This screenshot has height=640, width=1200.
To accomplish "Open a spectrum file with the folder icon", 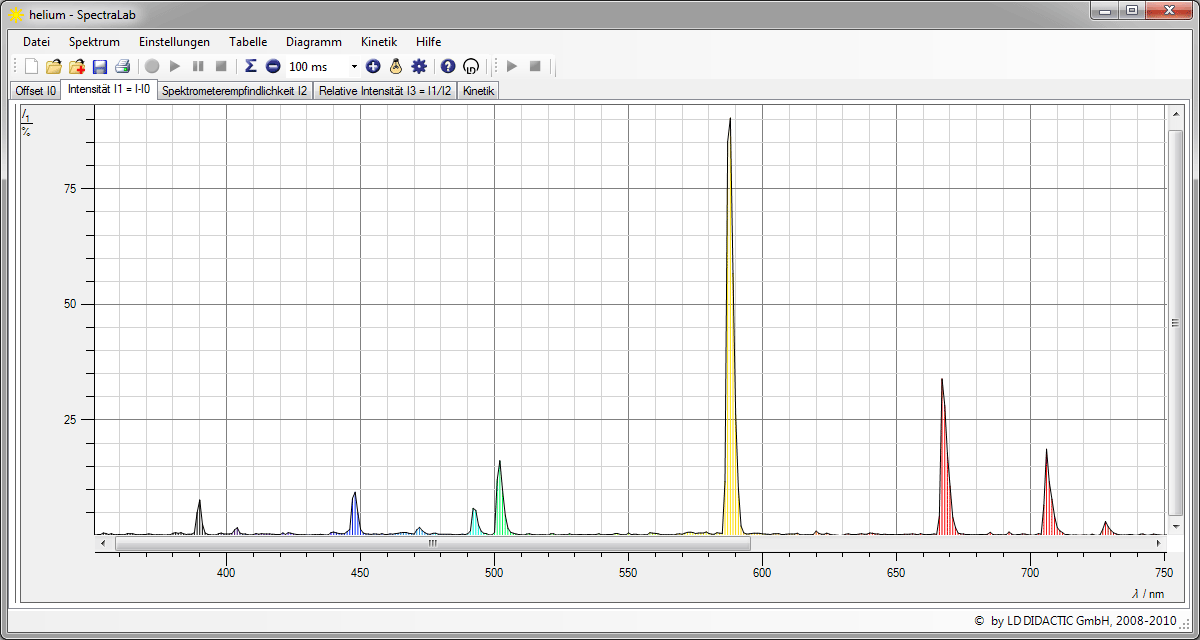I will coord(54,66).
